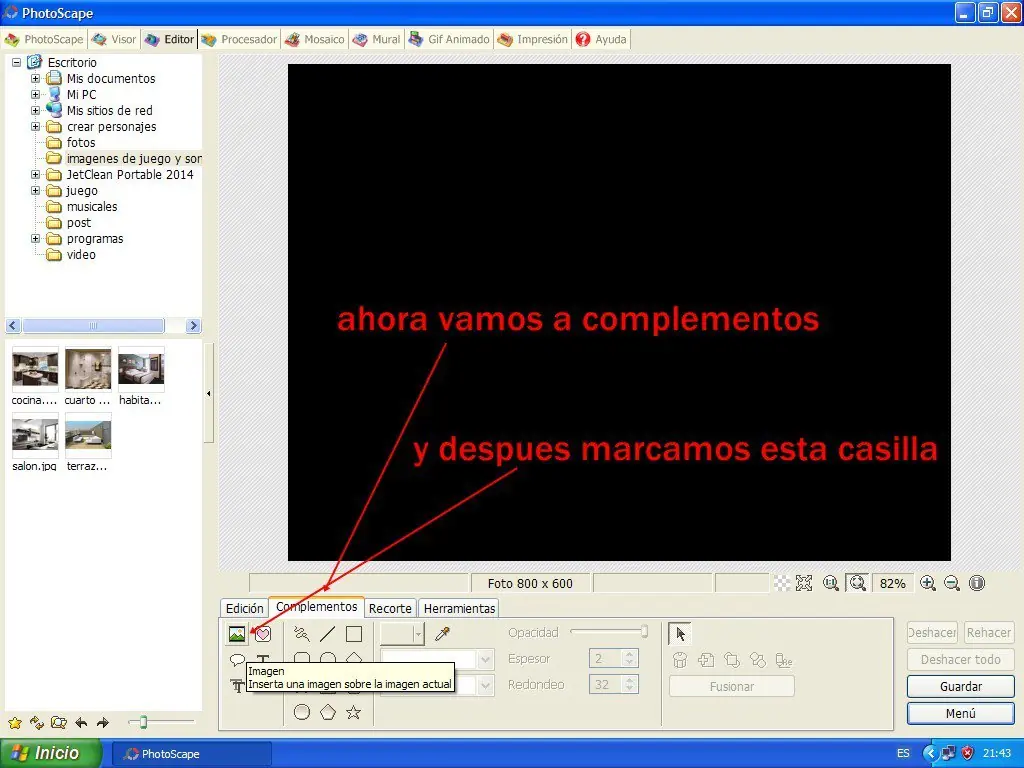Toggle the checkerboard transparency icon
This screenshot has height=768, width=1024.
[x=782, y=583]
